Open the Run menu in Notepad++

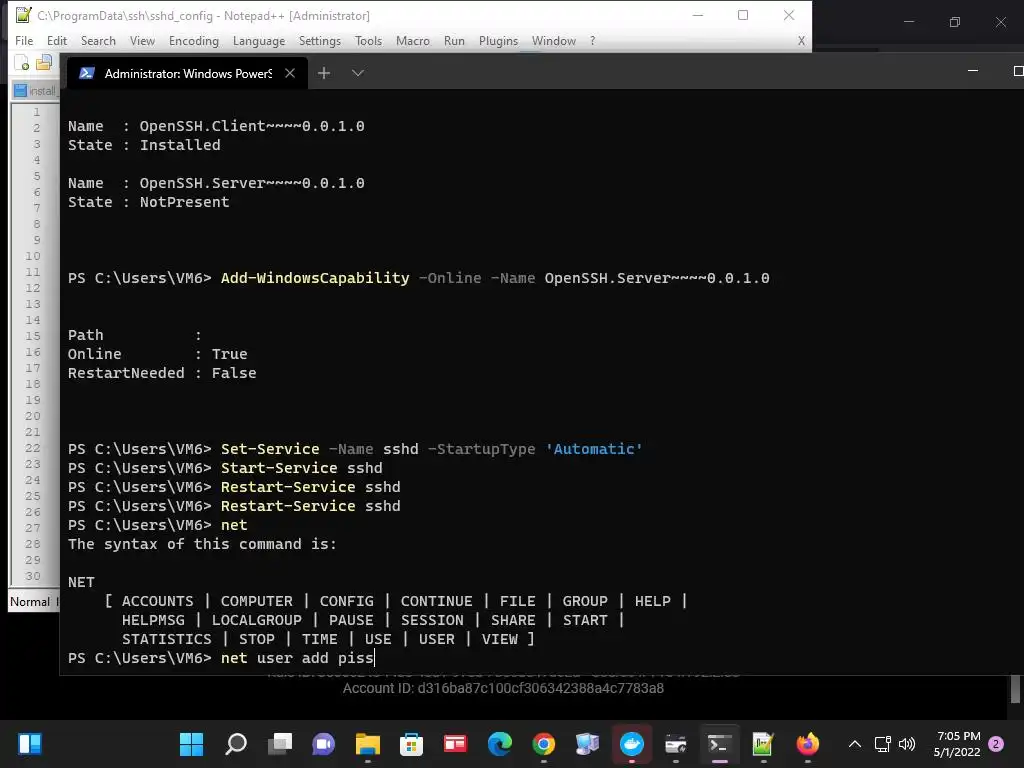(x=455, y=40)
